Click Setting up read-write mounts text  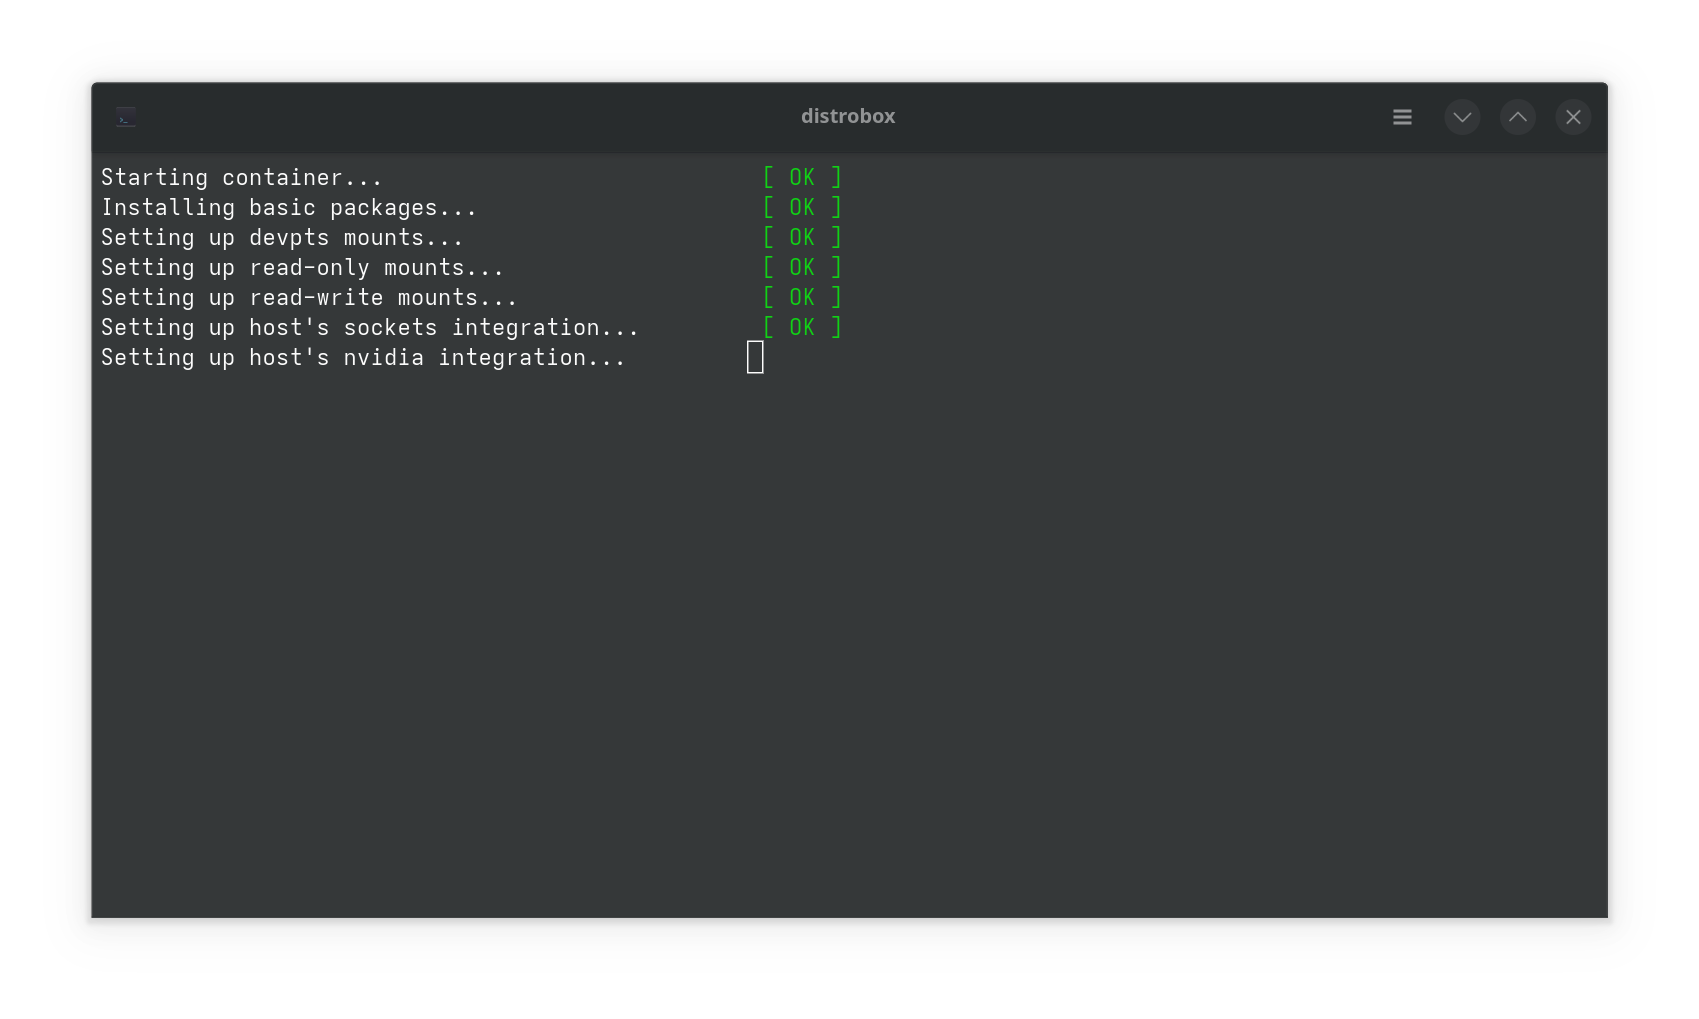tap(308, 297)
